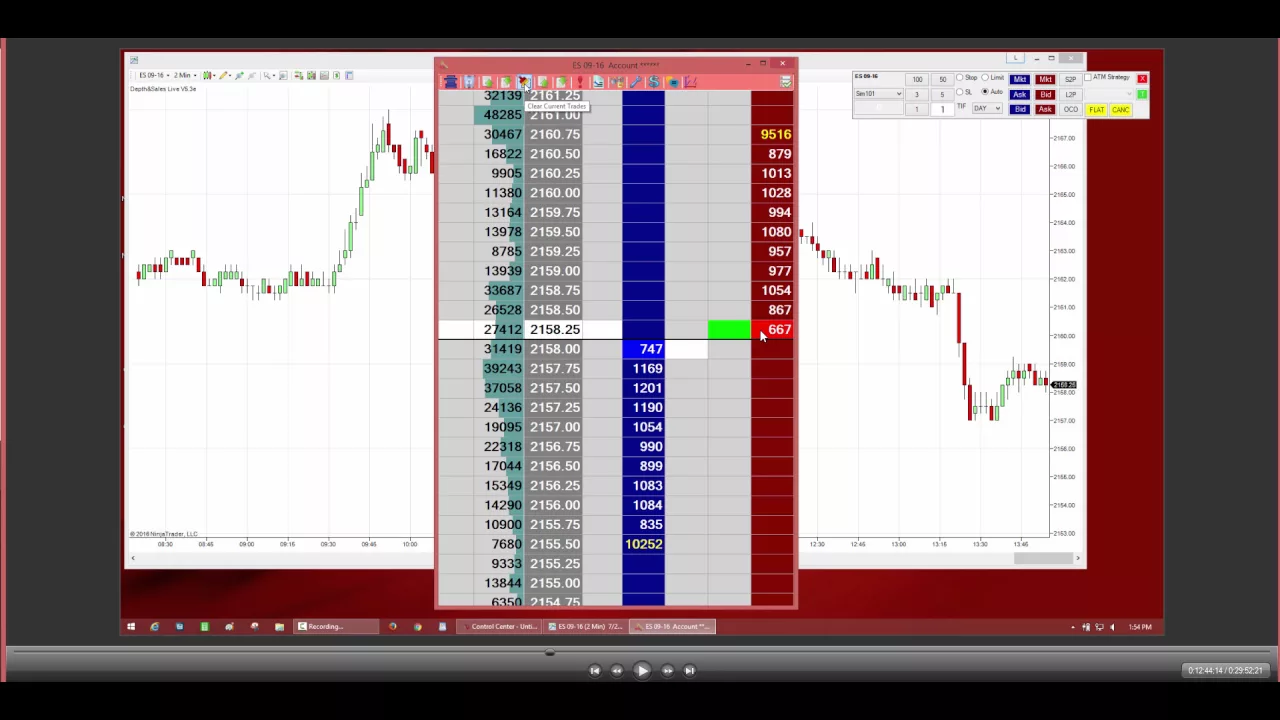Select the SL order radio button
Viewport: 1280px width, 720px height.
(960, 92)
